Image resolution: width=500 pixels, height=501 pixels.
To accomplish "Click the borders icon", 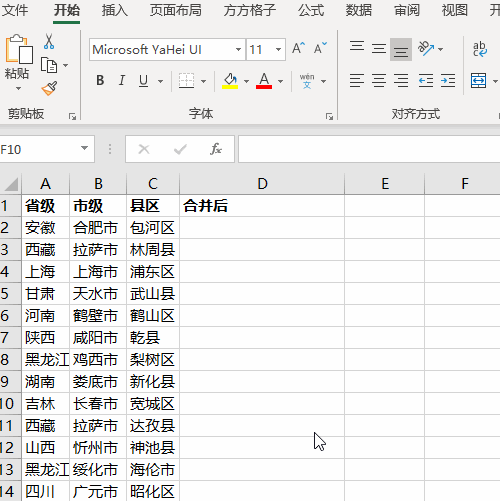I will point(186,81).
